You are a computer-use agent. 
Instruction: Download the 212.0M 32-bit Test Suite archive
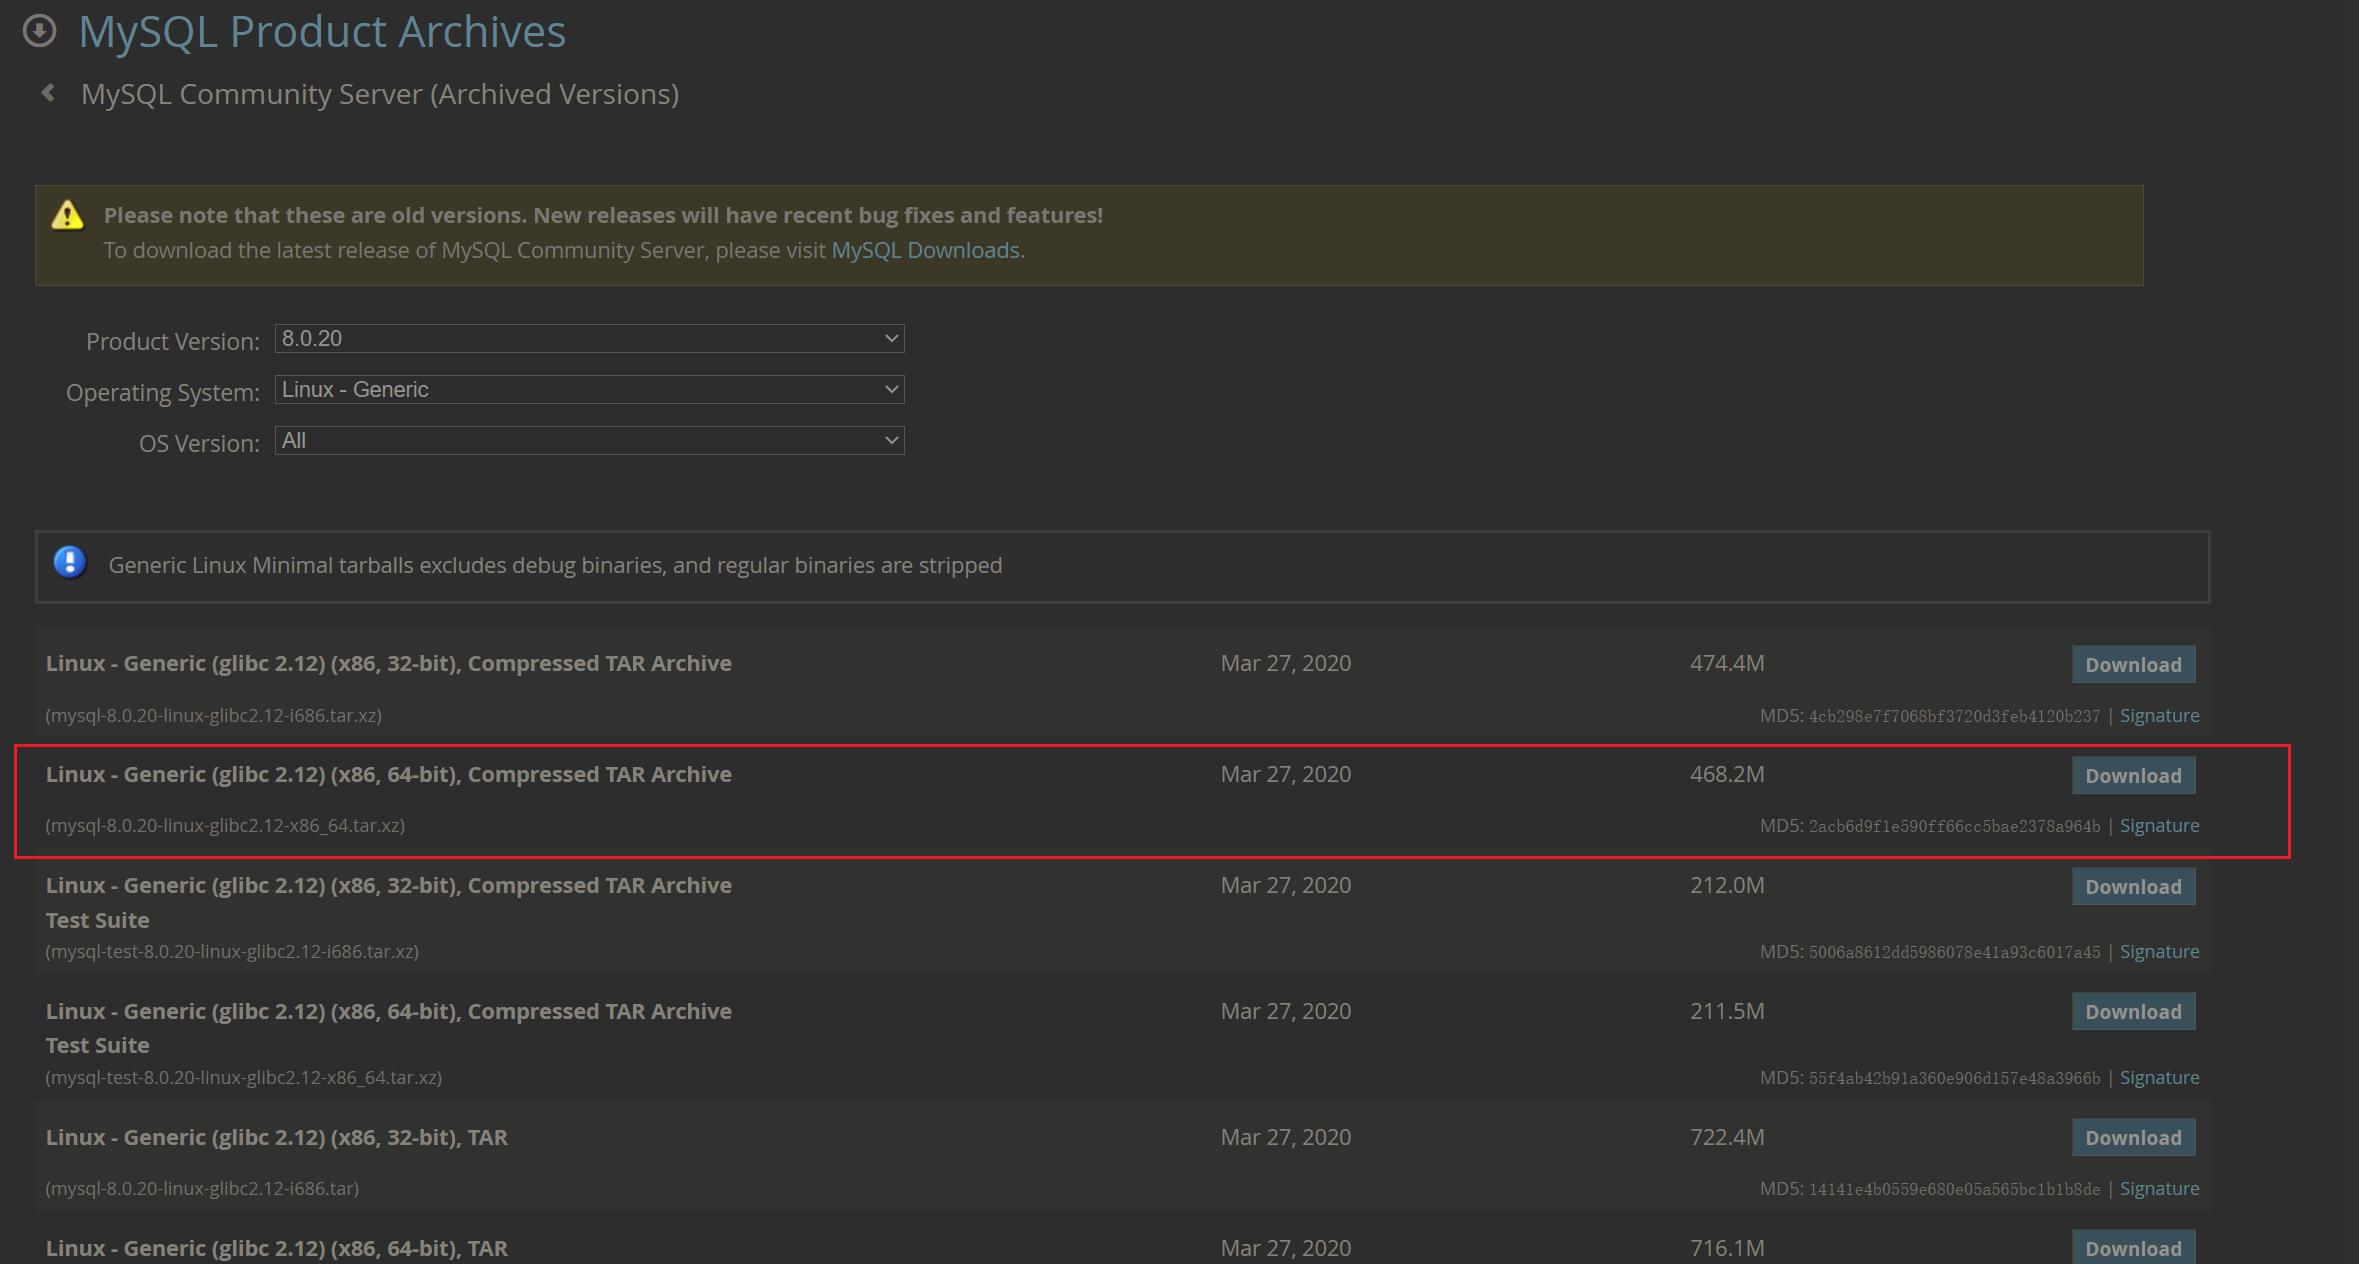click(x=2133, y=887)
